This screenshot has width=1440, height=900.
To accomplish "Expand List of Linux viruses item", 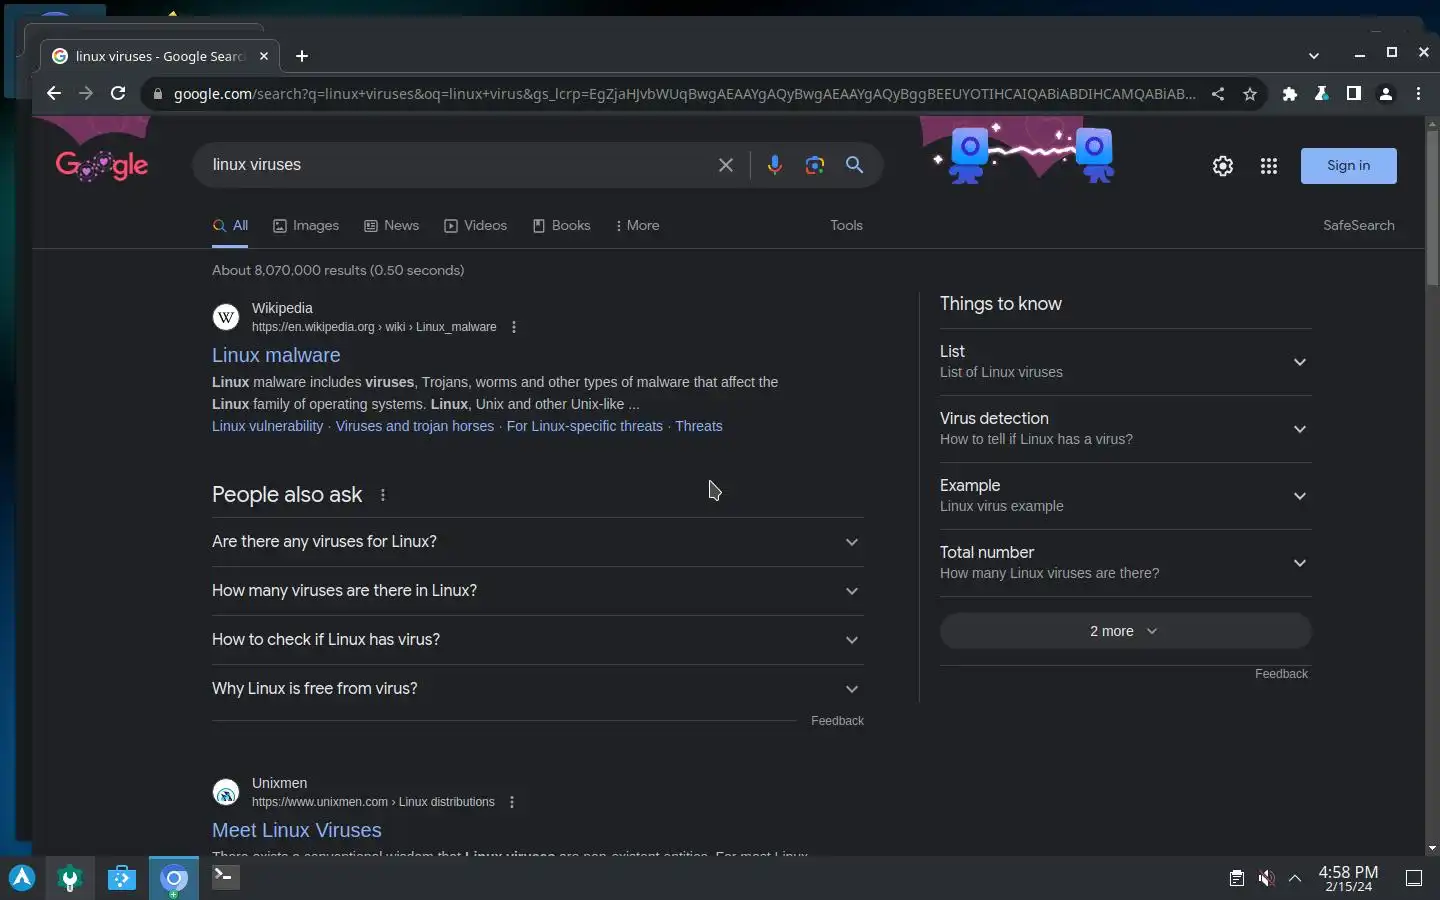I will pyautogui.click(x=1125, y=362).
